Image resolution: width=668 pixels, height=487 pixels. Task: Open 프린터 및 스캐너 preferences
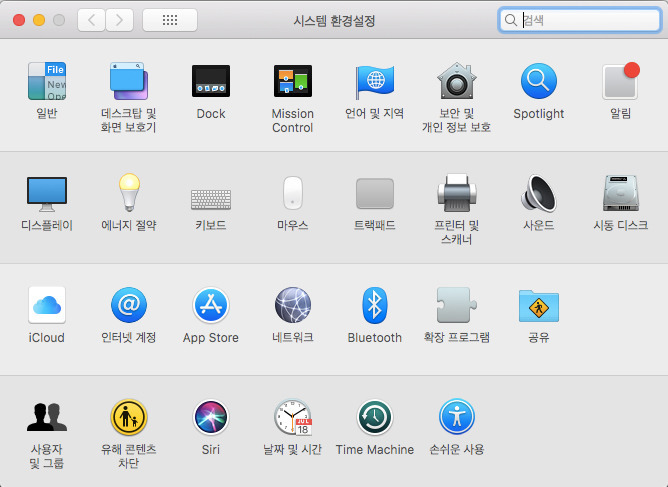coord(457,193)
